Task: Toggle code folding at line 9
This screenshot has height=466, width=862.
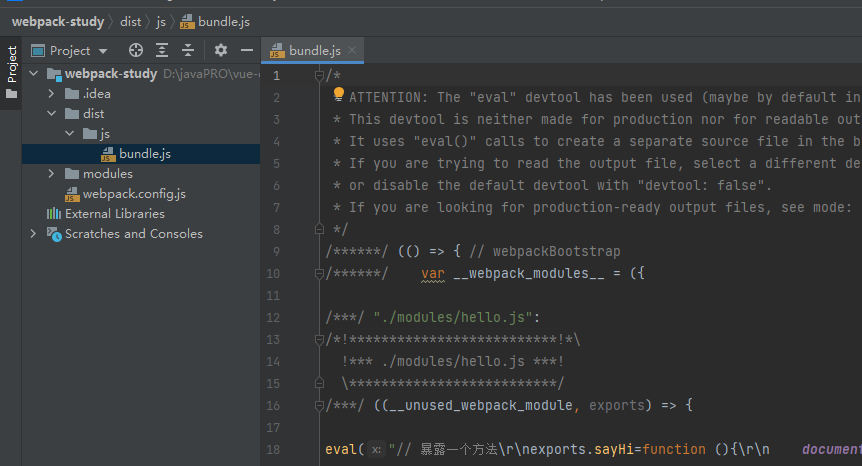Action: coord(319,251)
